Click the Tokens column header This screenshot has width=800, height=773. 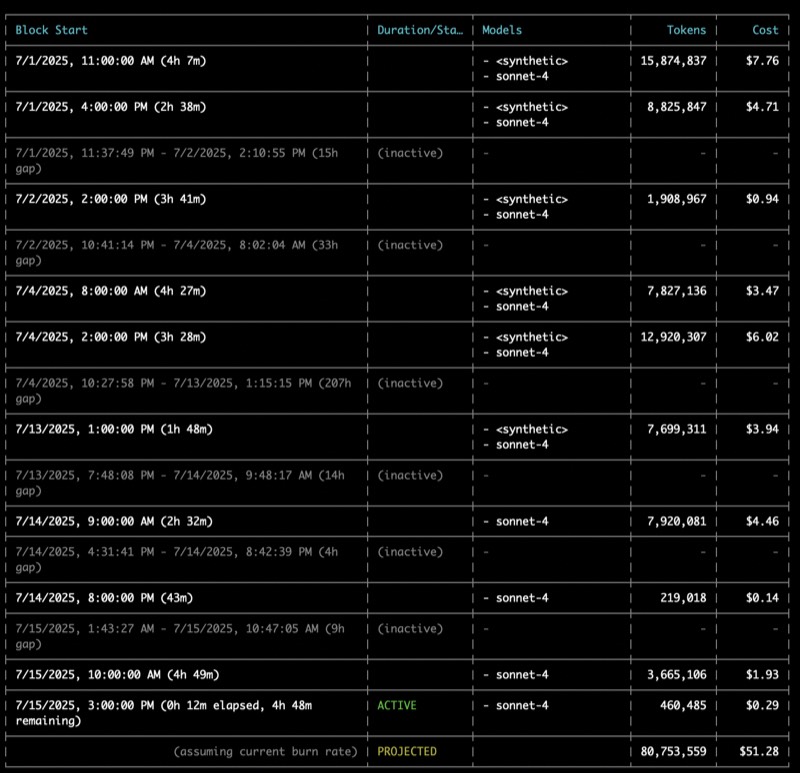(x=686, y=30)
